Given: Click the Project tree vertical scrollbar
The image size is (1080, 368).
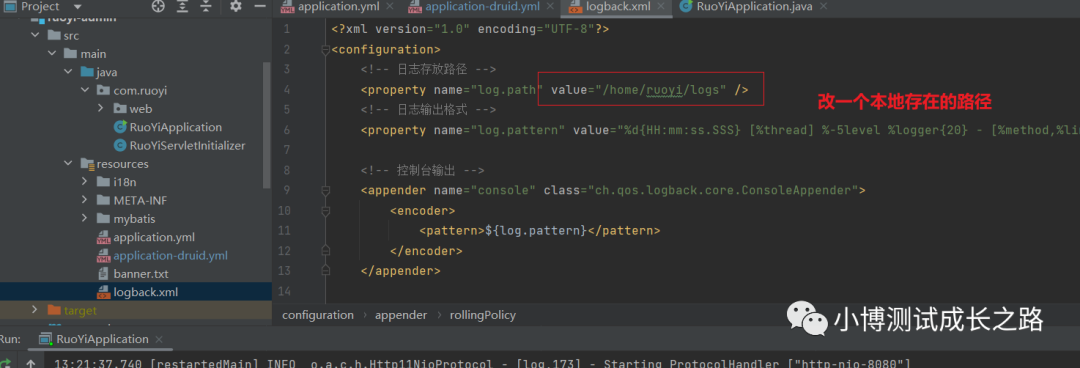Looking at the screenshot, I should (267, 124).
